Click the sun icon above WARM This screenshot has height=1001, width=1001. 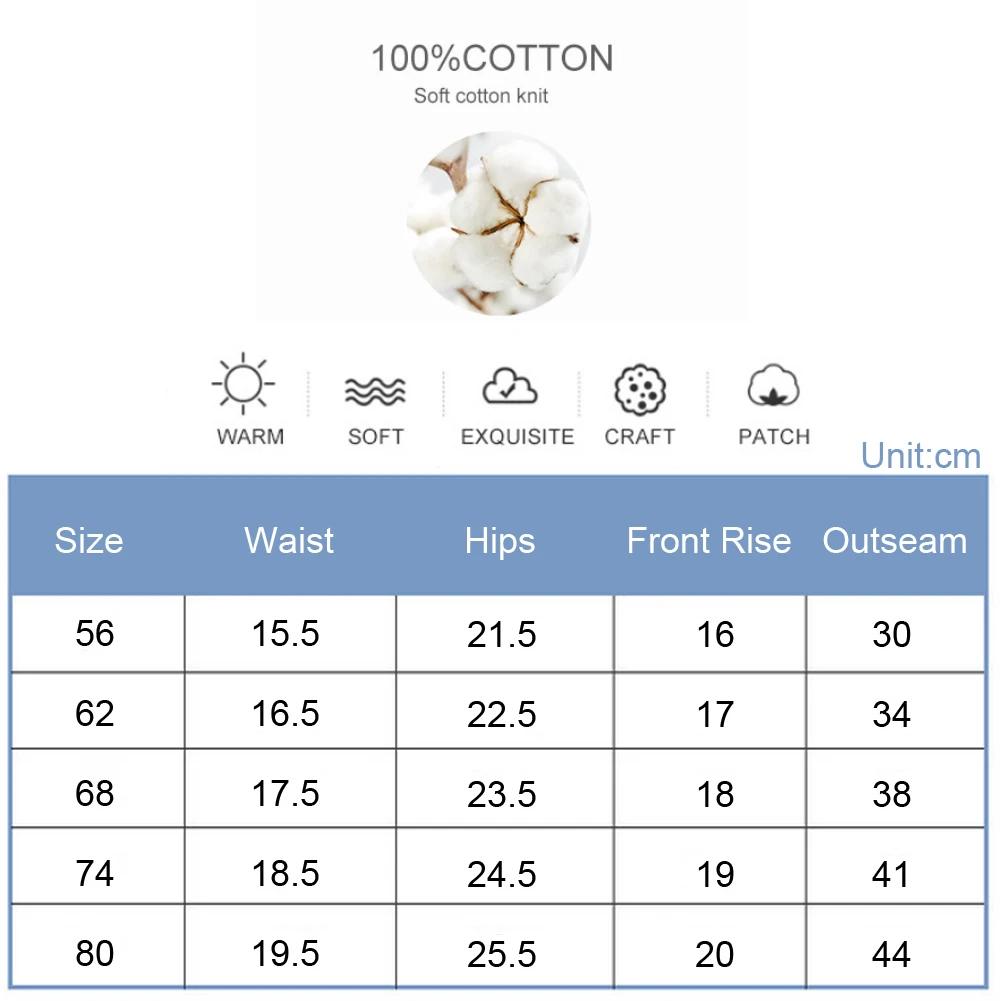click(243, 383)
